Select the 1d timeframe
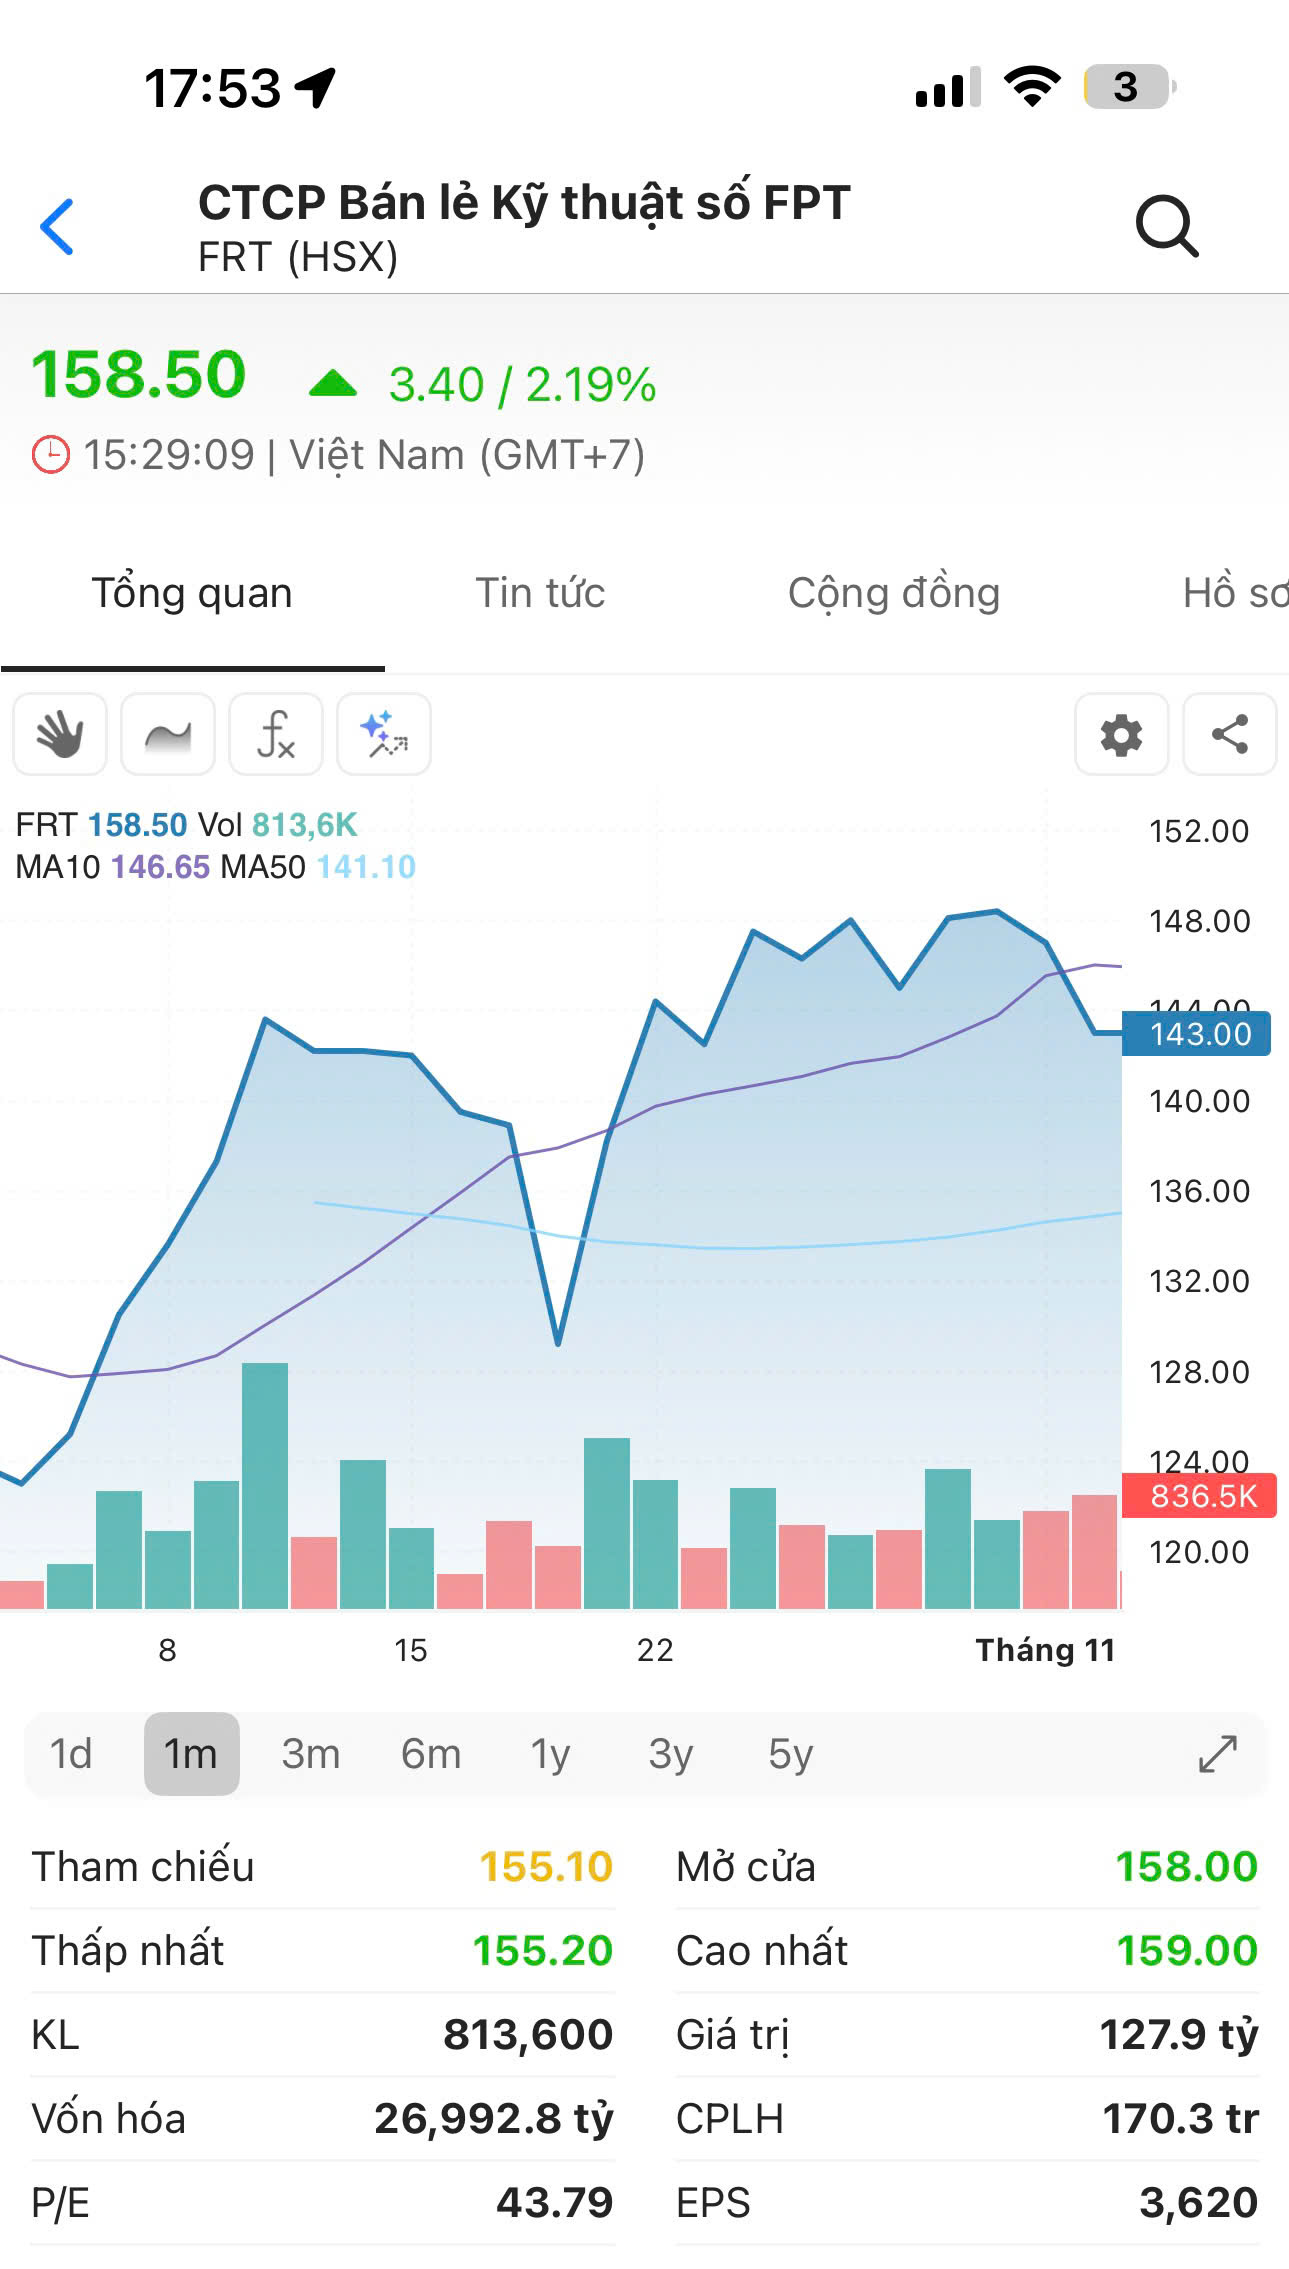1289x2269 pixels. 71,1754
